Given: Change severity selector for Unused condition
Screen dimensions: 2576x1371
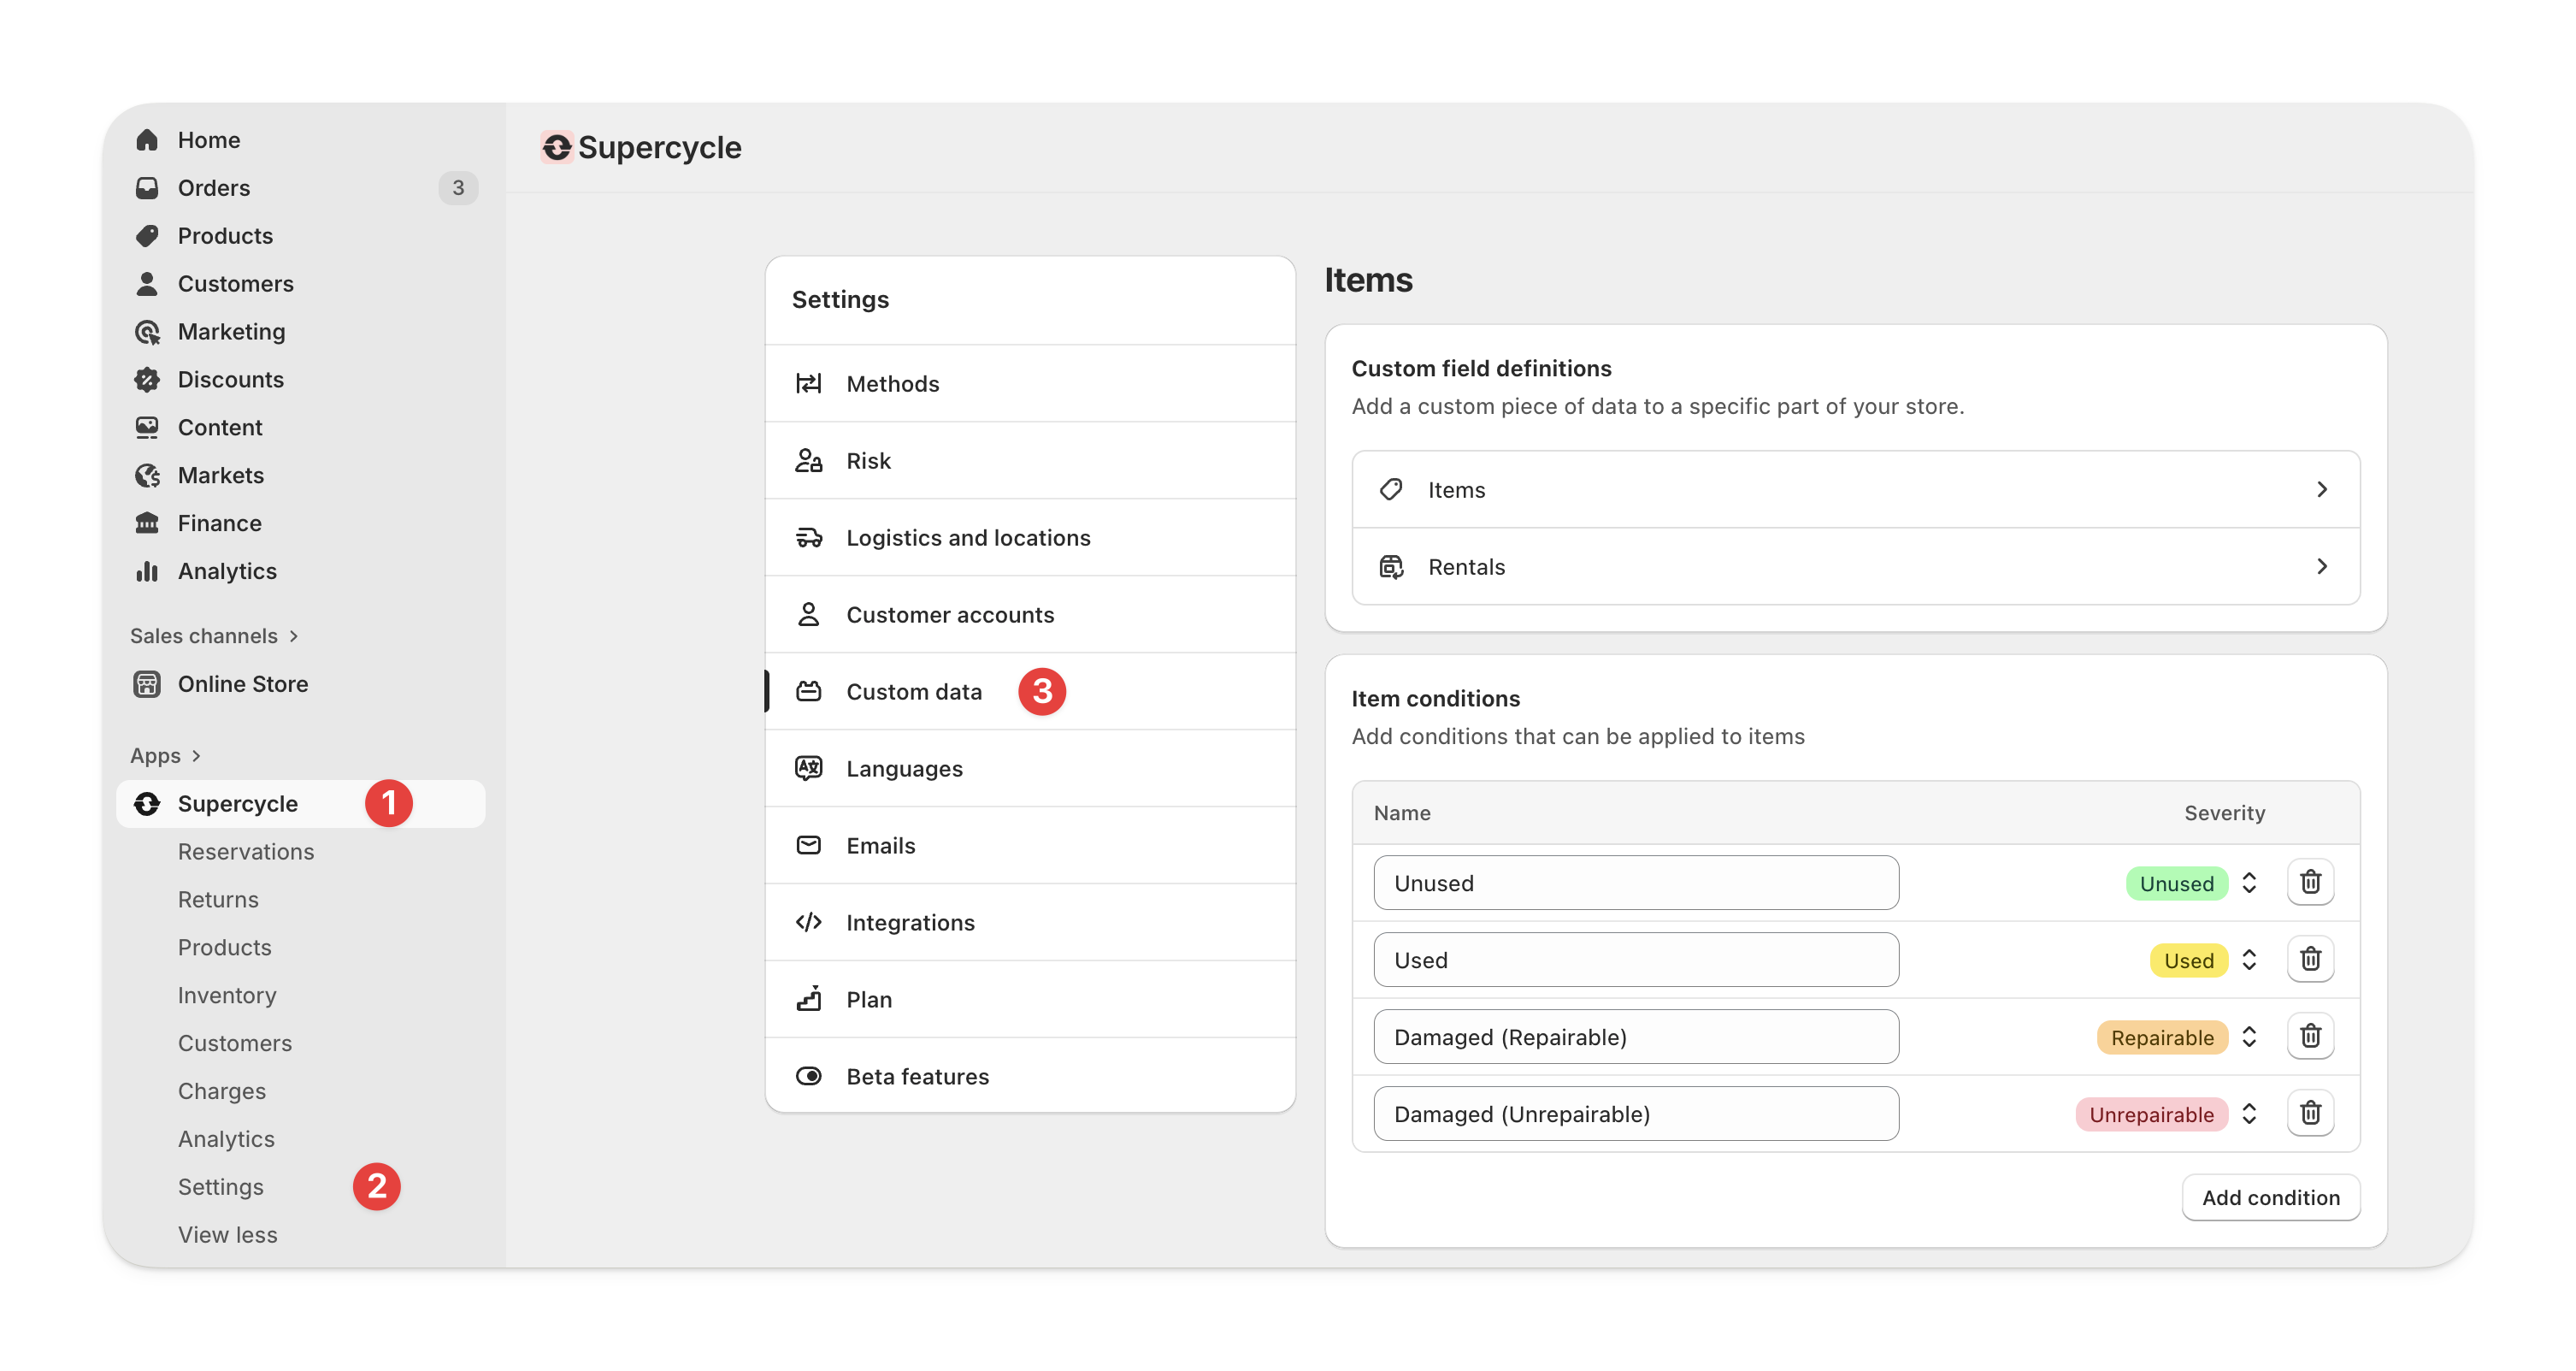Looking at the screenshot, I should click(x=2249, y=883).
